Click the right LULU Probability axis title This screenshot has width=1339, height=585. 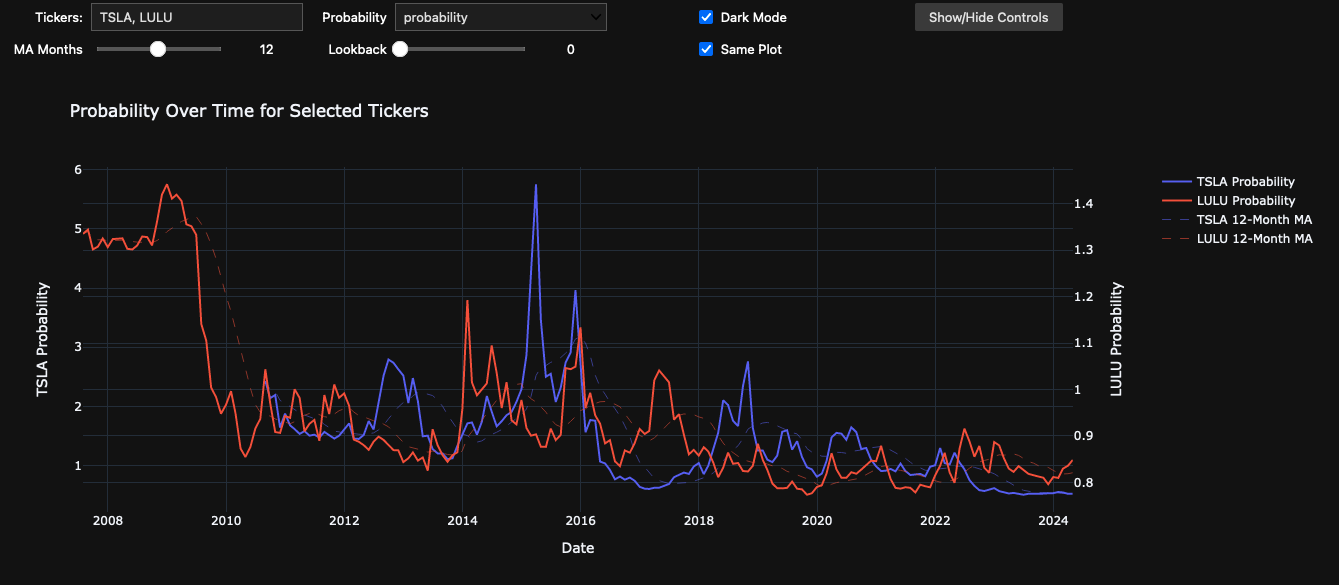[x=1117, y=339]
